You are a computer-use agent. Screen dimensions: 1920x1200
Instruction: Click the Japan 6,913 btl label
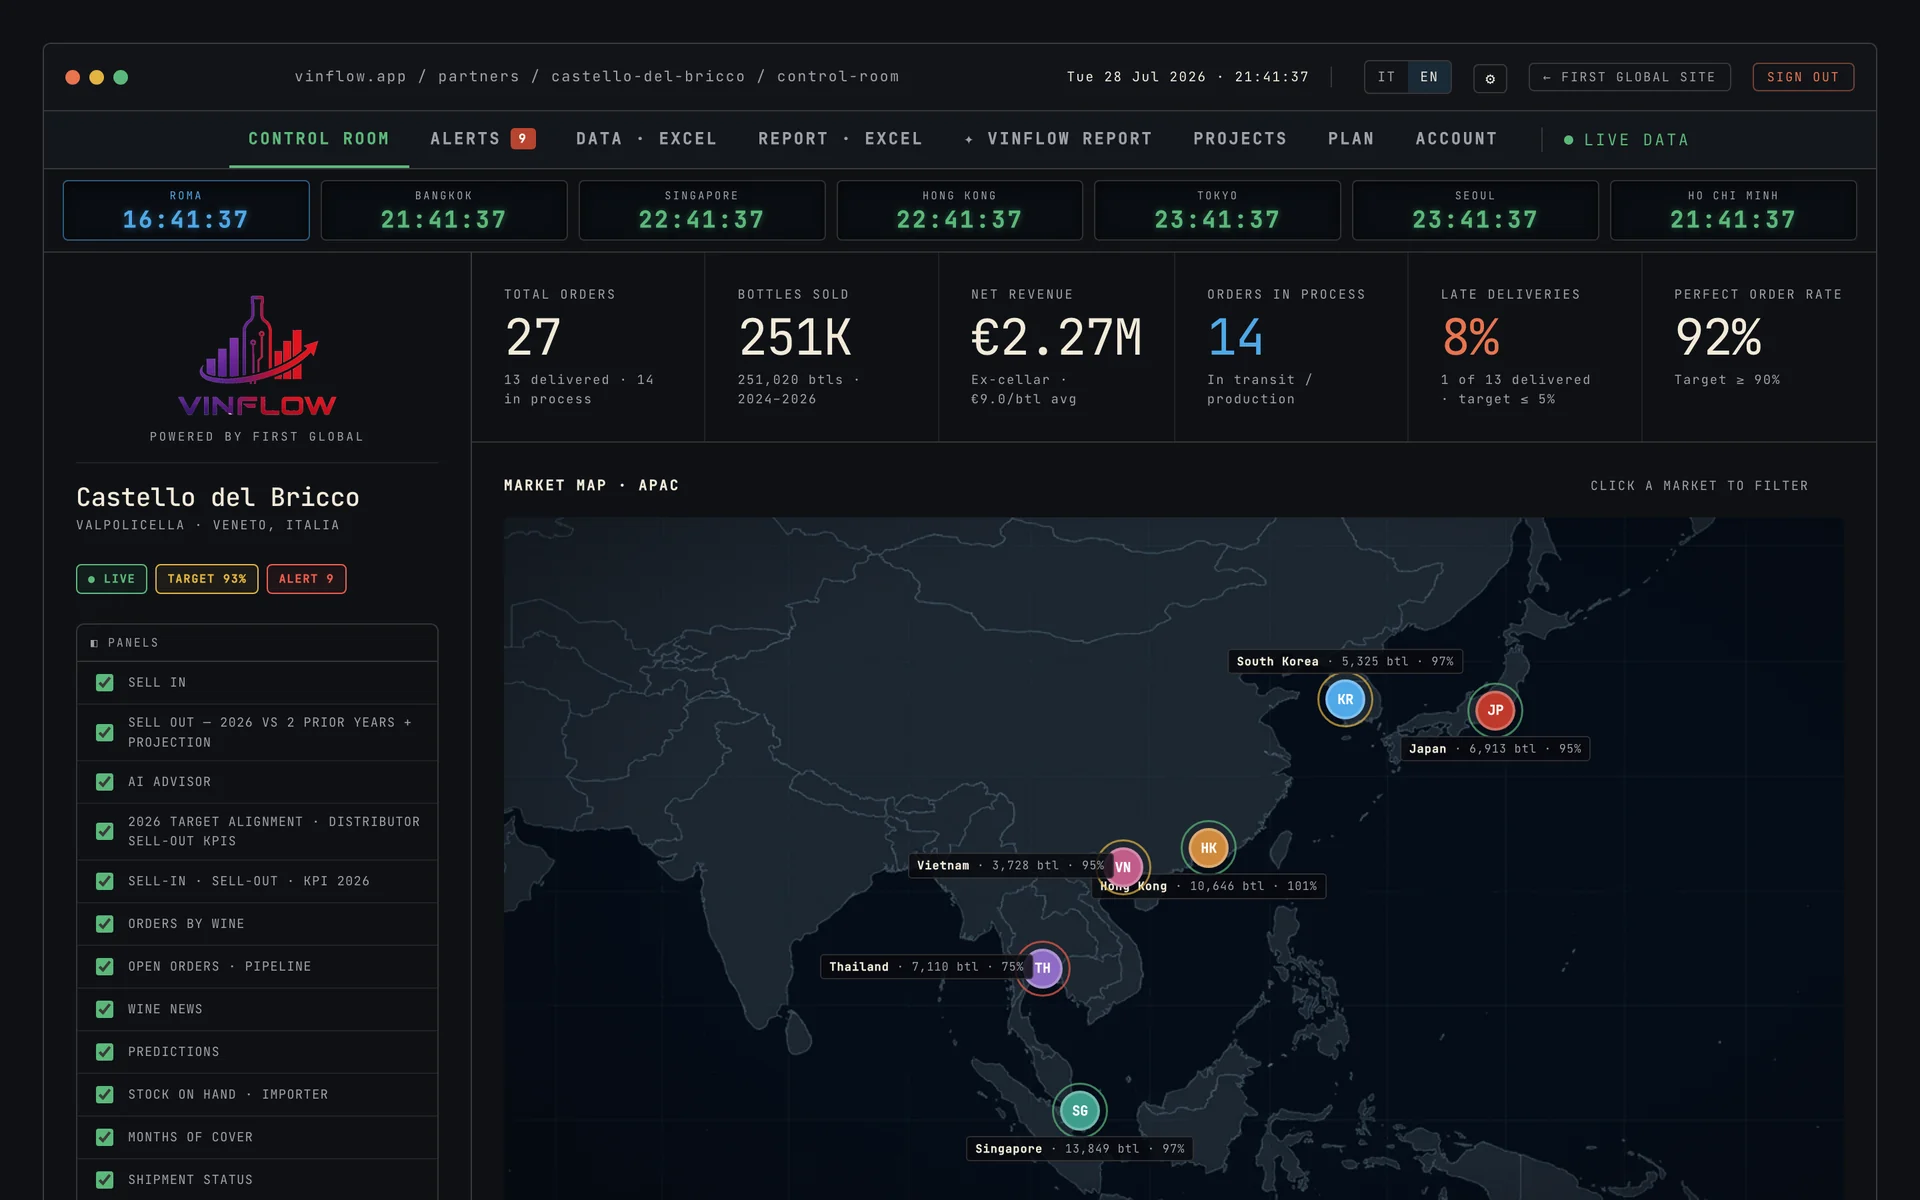pos(1495,749)
